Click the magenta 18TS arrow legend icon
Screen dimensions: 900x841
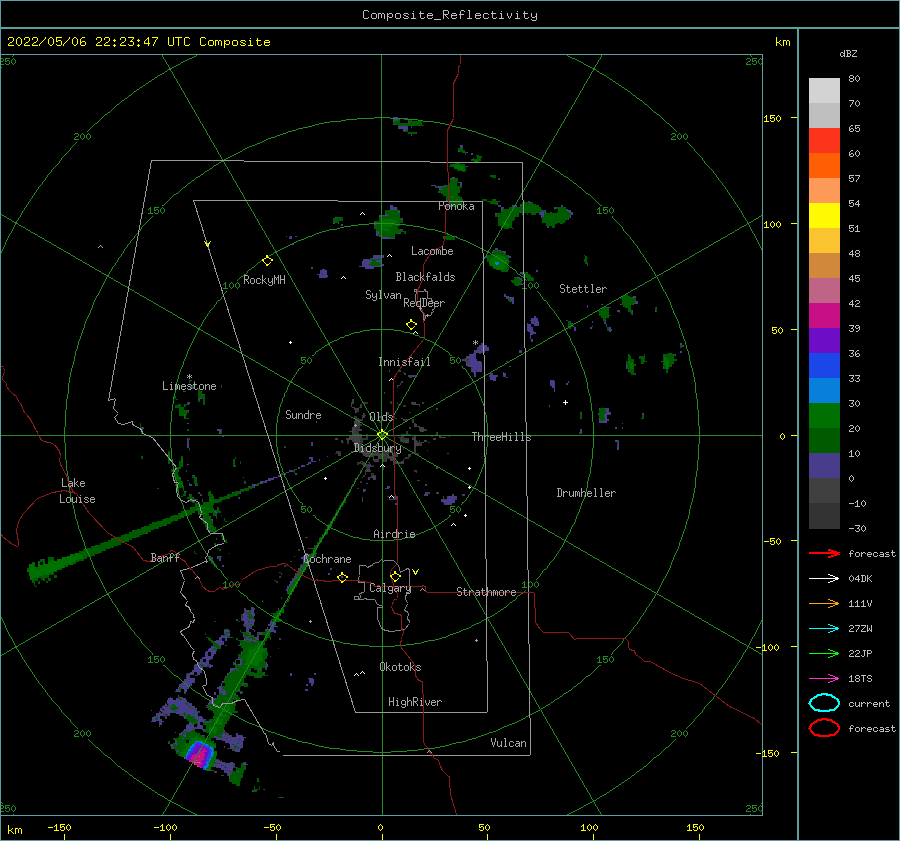(x=824, y=679)
